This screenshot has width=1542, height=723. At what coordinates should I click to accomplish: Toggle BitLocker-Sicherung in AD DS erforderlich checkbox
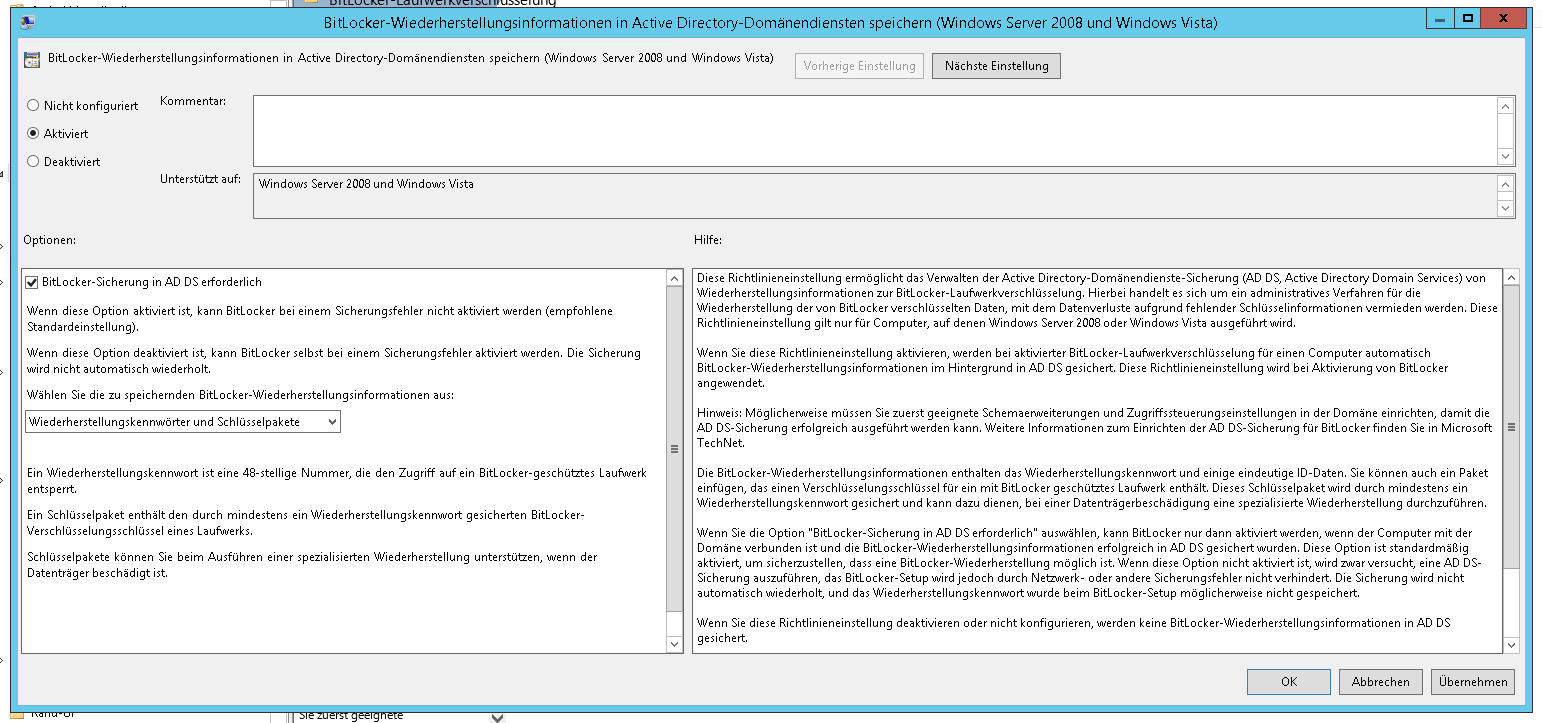point(33,282)
